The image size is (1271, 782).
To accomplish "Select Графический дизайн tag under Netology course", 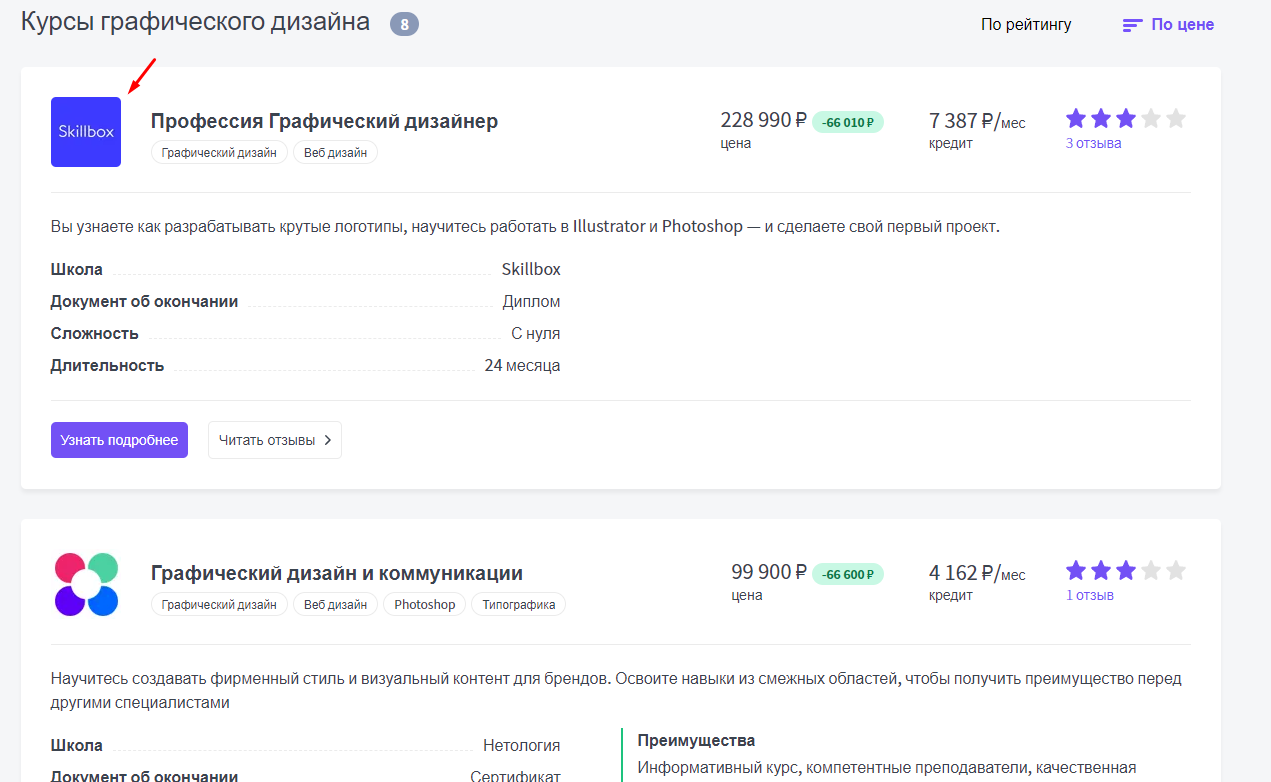I will (x=219, y=605).
